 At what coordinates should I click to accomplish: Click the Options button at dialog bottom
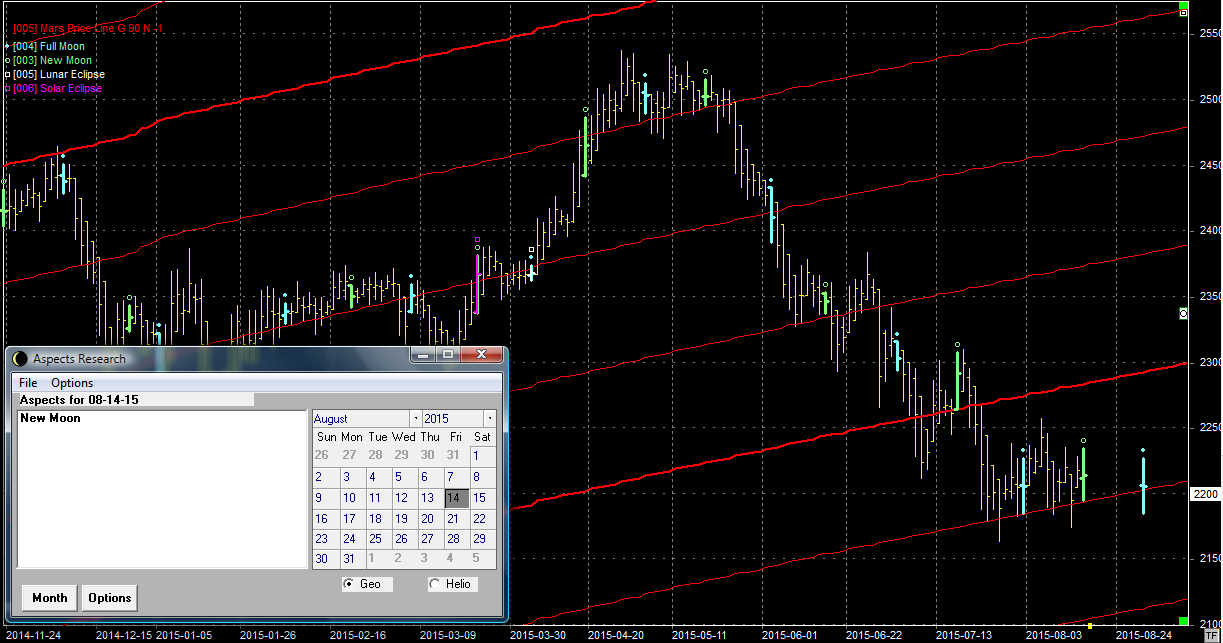pos(110,598)
